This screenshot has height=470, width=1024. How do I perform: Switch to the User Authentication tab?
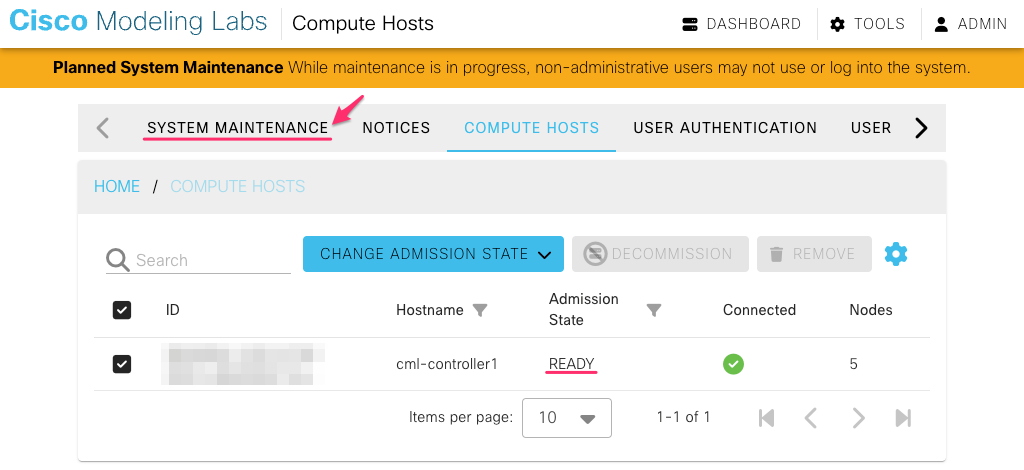click(725, 128)
